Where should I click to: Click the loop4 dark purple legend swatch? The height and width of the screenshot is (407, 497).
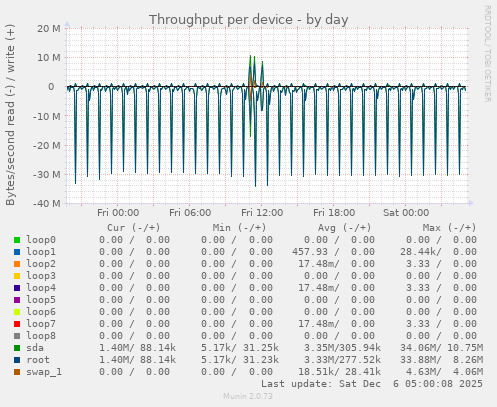(17, 288)
